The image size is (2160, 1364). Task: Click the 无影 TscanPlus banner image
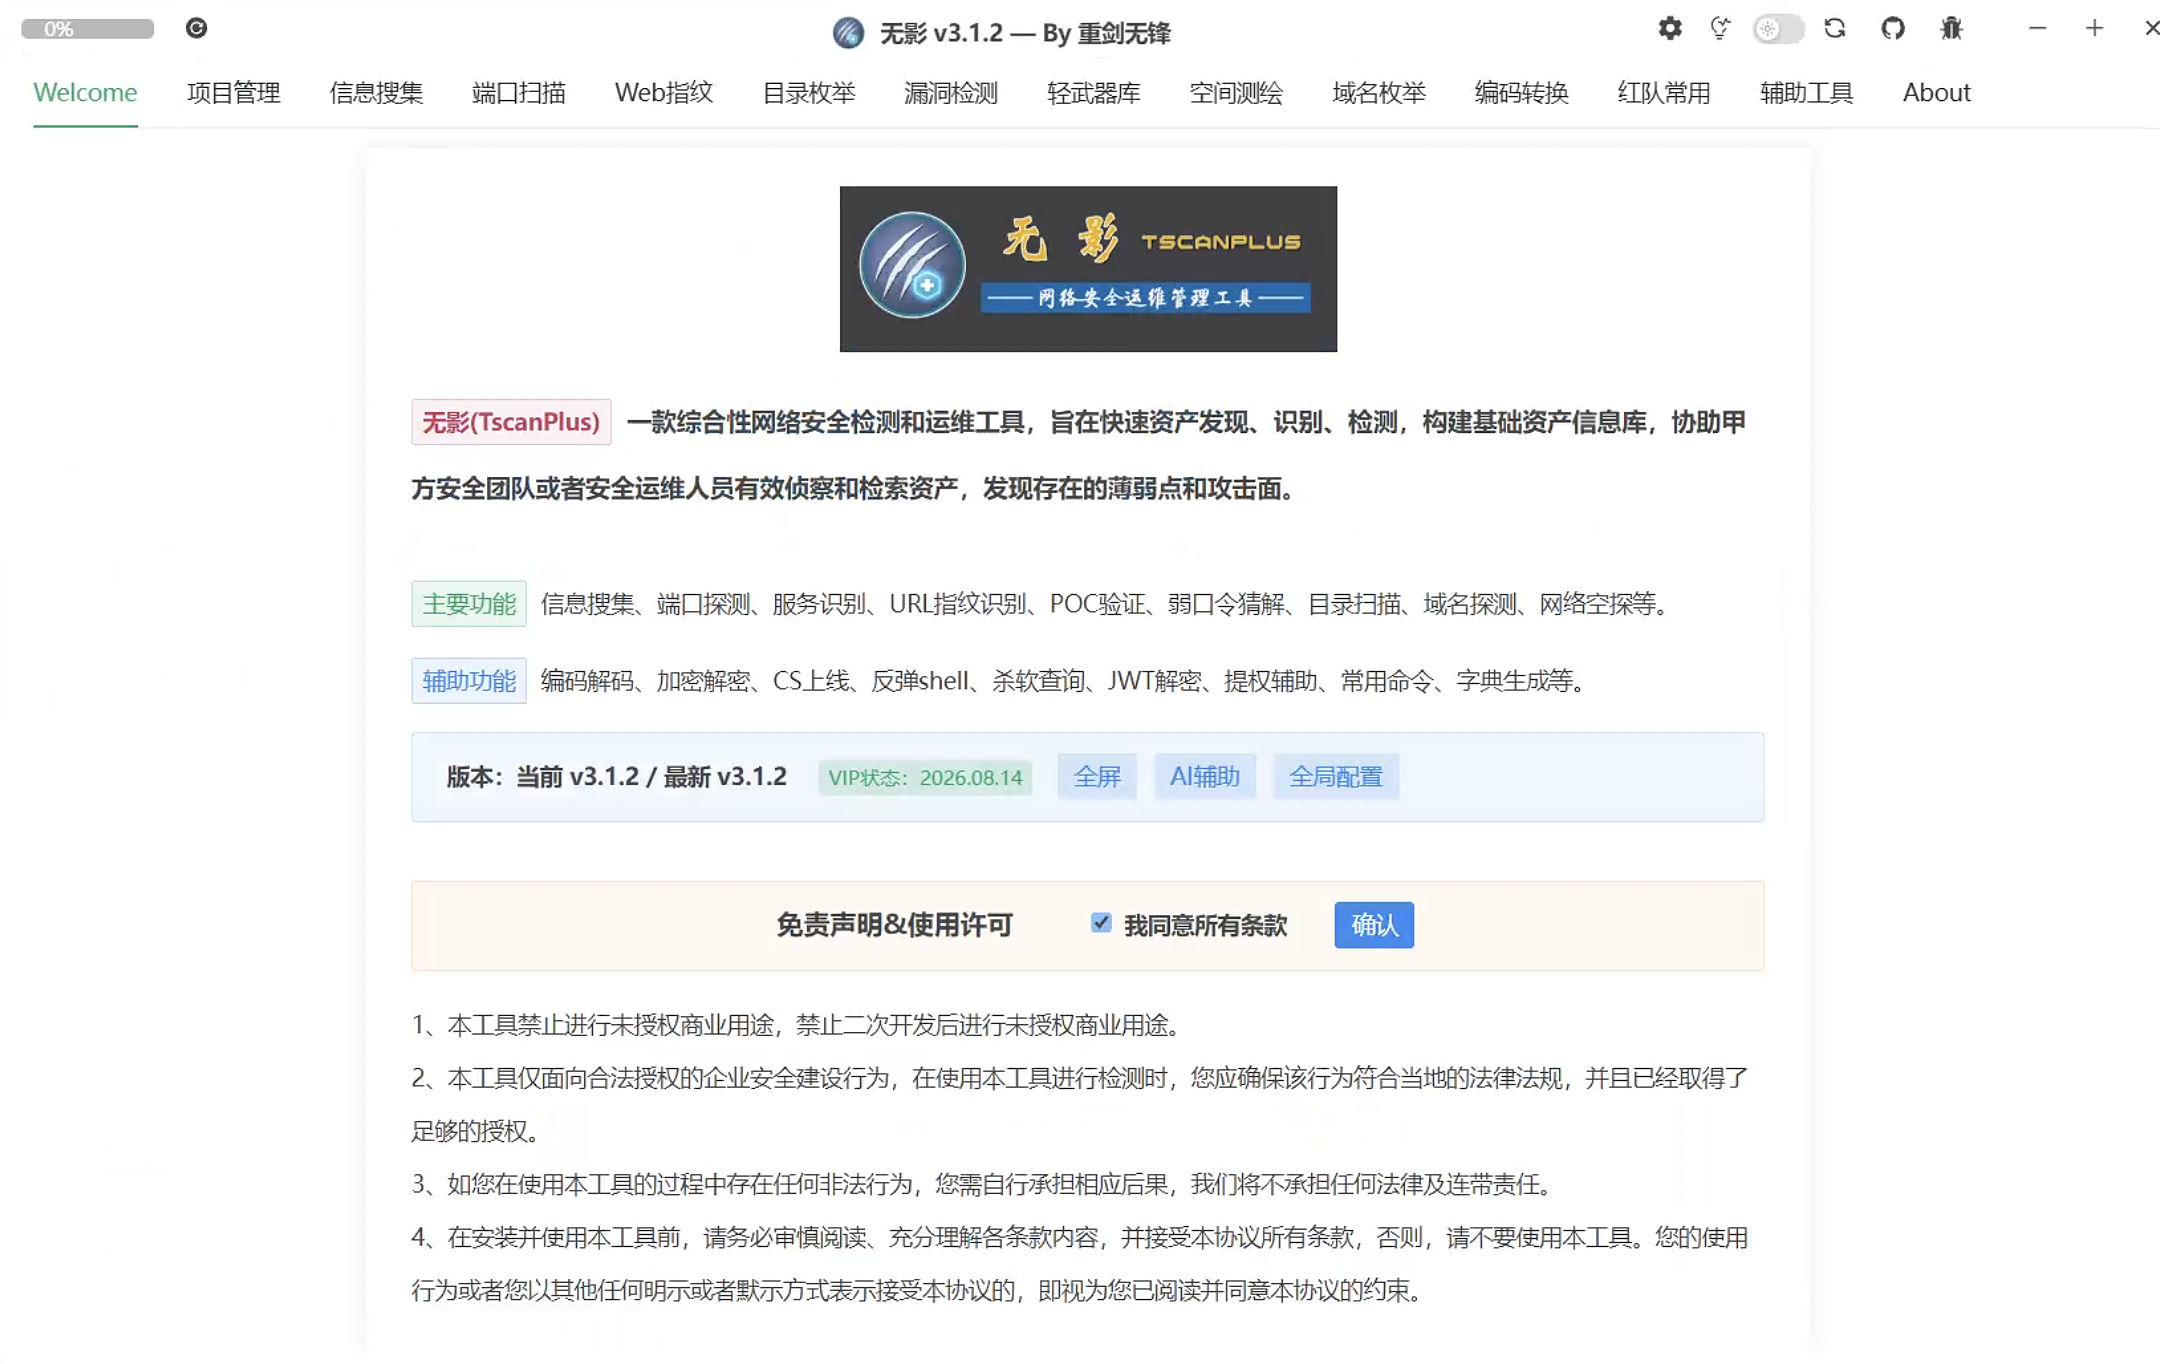pos(1087,269)
